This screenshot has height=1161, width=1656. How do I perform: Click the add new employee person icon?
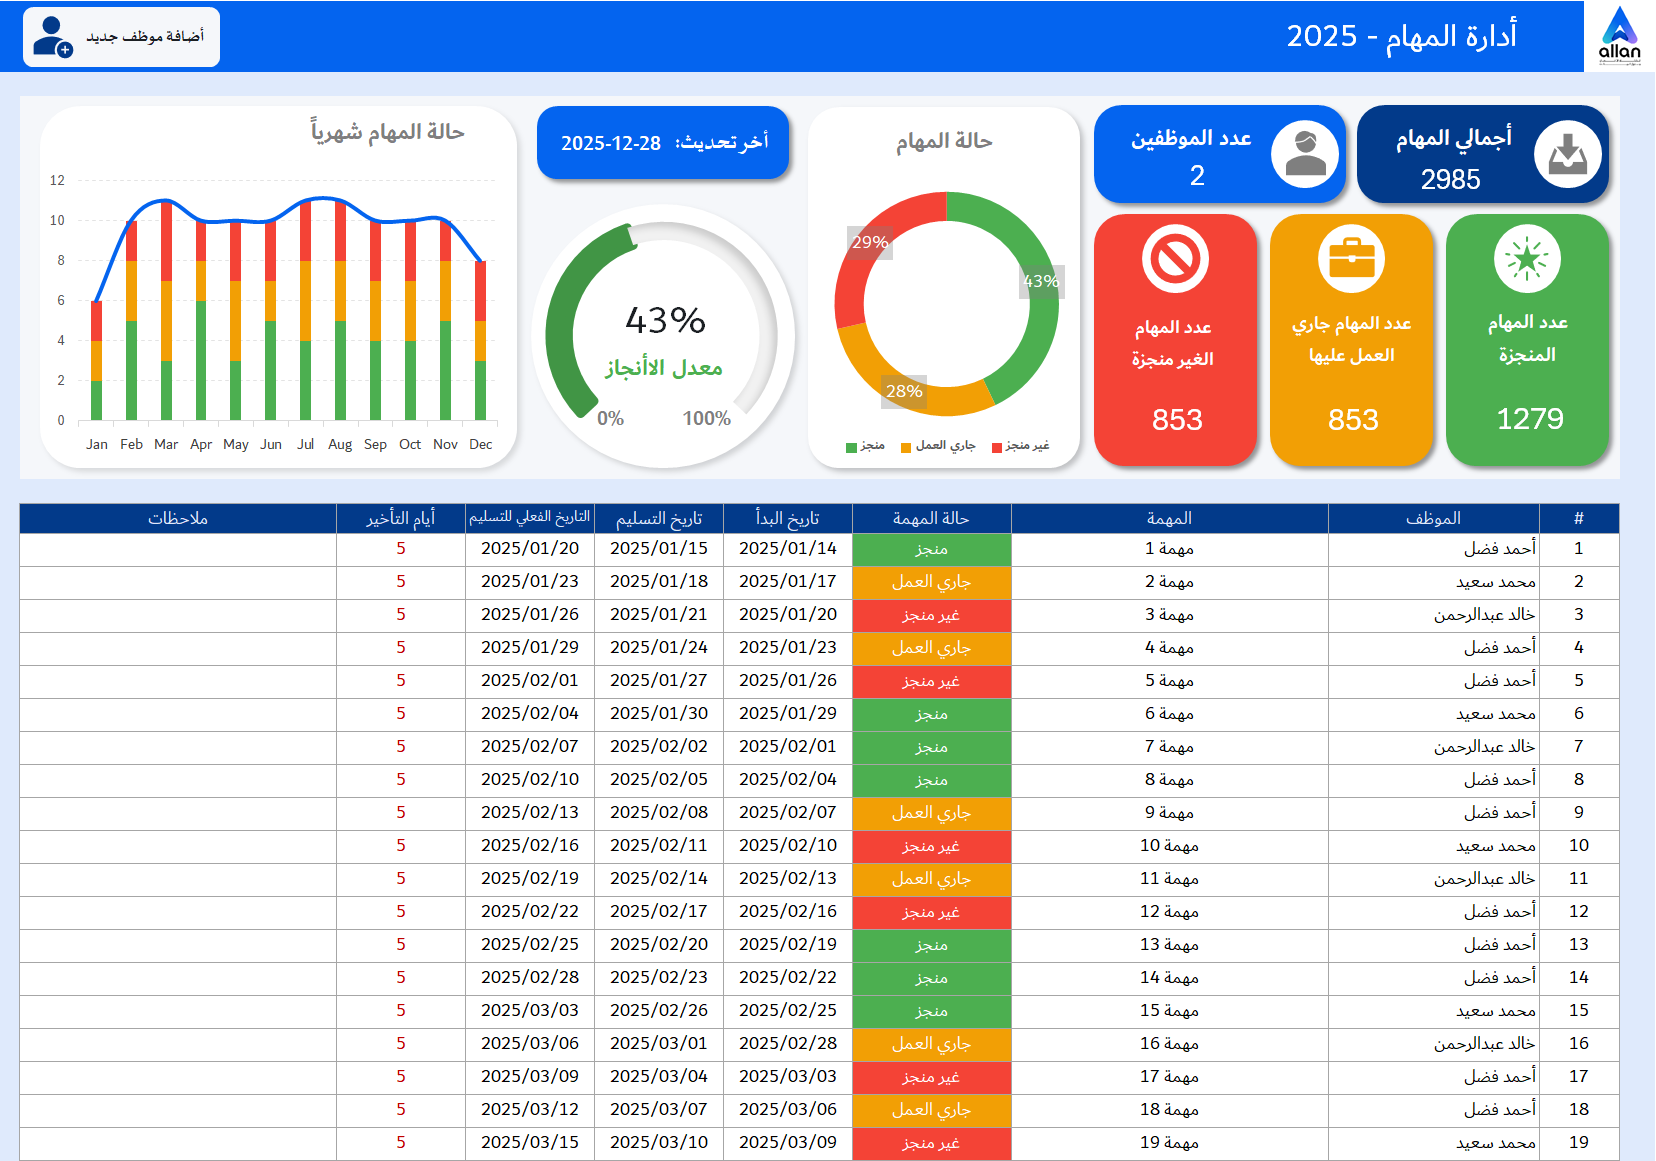(52, 37)
